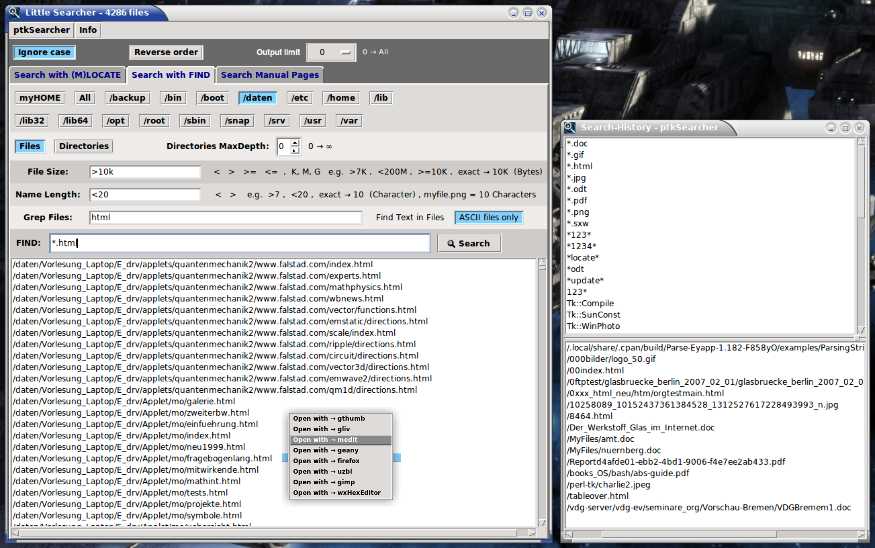
Task: Toggle the Files search type
Action: click(x=30, y=146)
